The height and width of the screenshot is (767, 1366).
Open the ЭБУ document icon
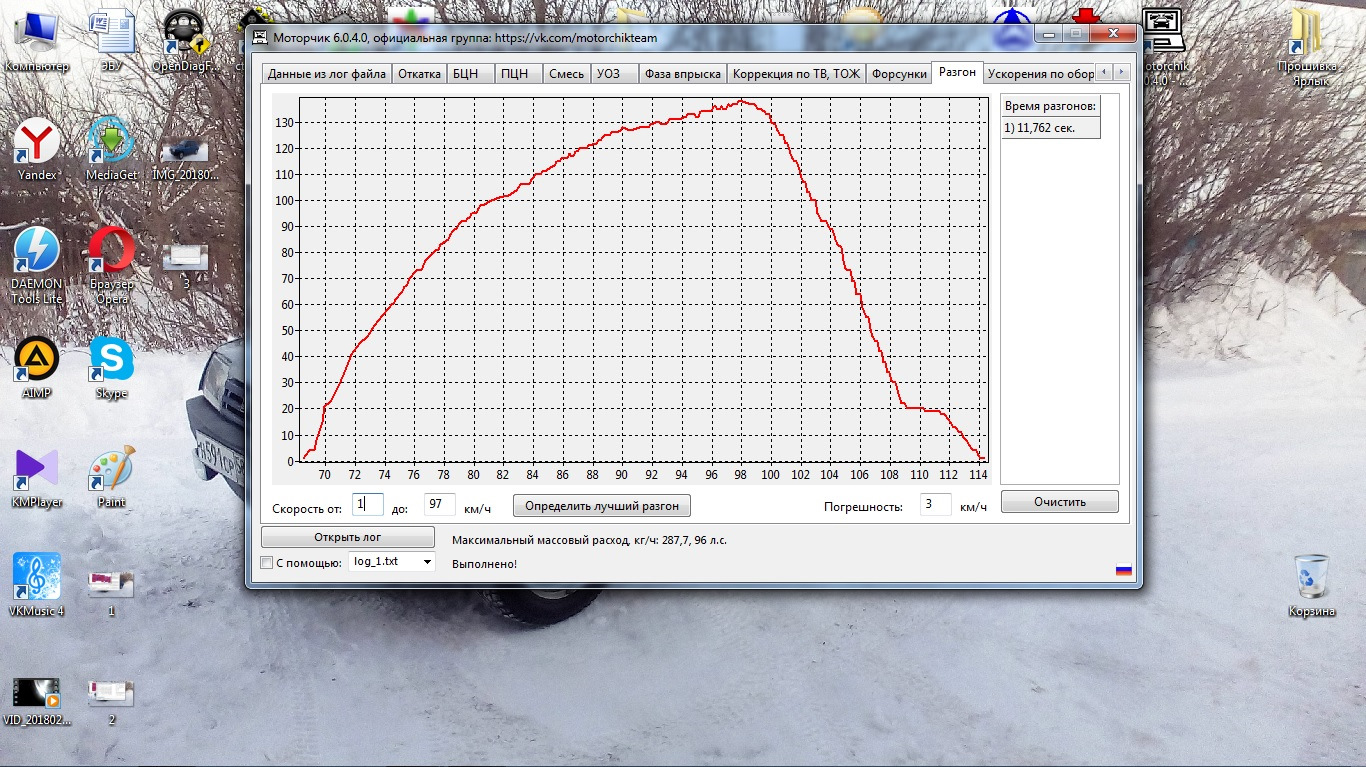tap(112, 38)
